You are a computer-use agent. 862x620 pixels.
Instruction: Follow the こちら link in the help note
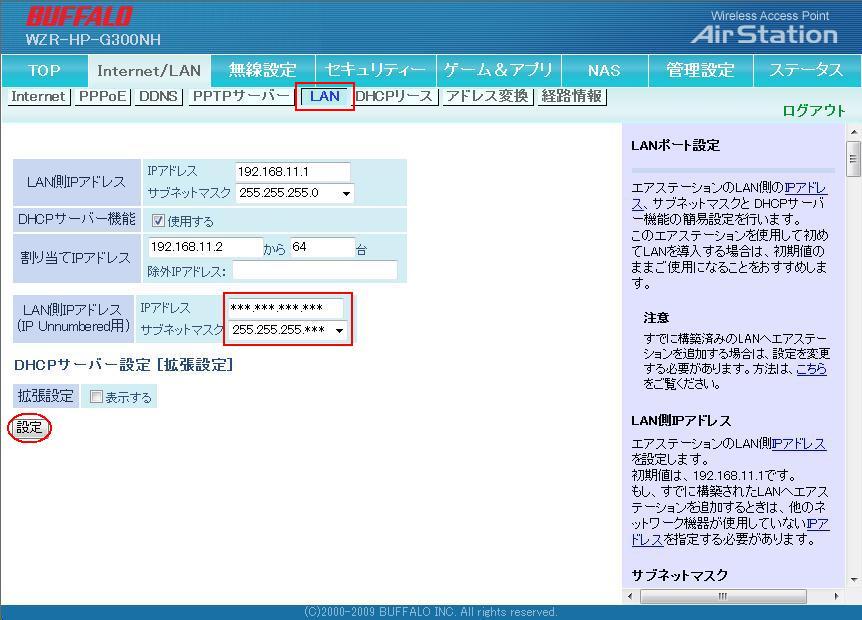[811, 369]
